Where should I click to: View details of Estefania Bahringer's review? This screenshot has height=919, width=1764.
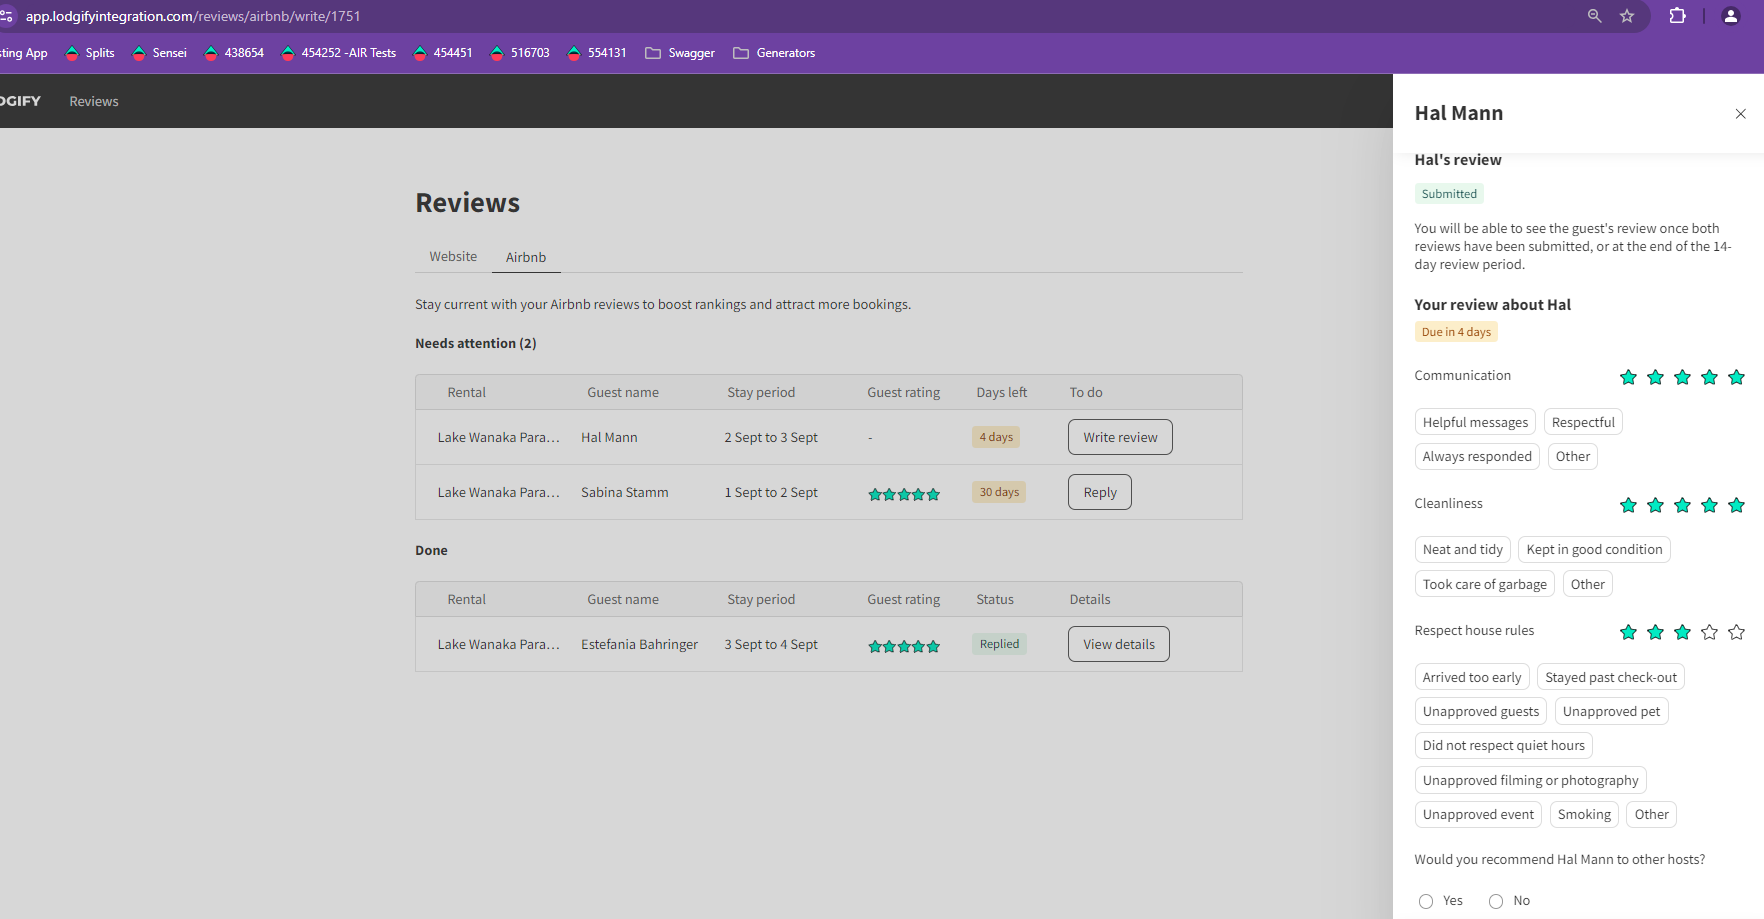(1119, 644)
